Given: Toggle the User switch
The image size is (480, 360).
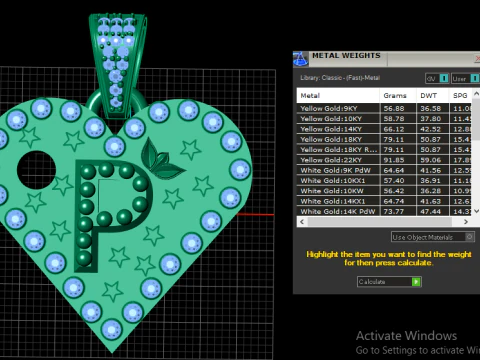Looking at the screenshot, I should [x=474, y=78].
